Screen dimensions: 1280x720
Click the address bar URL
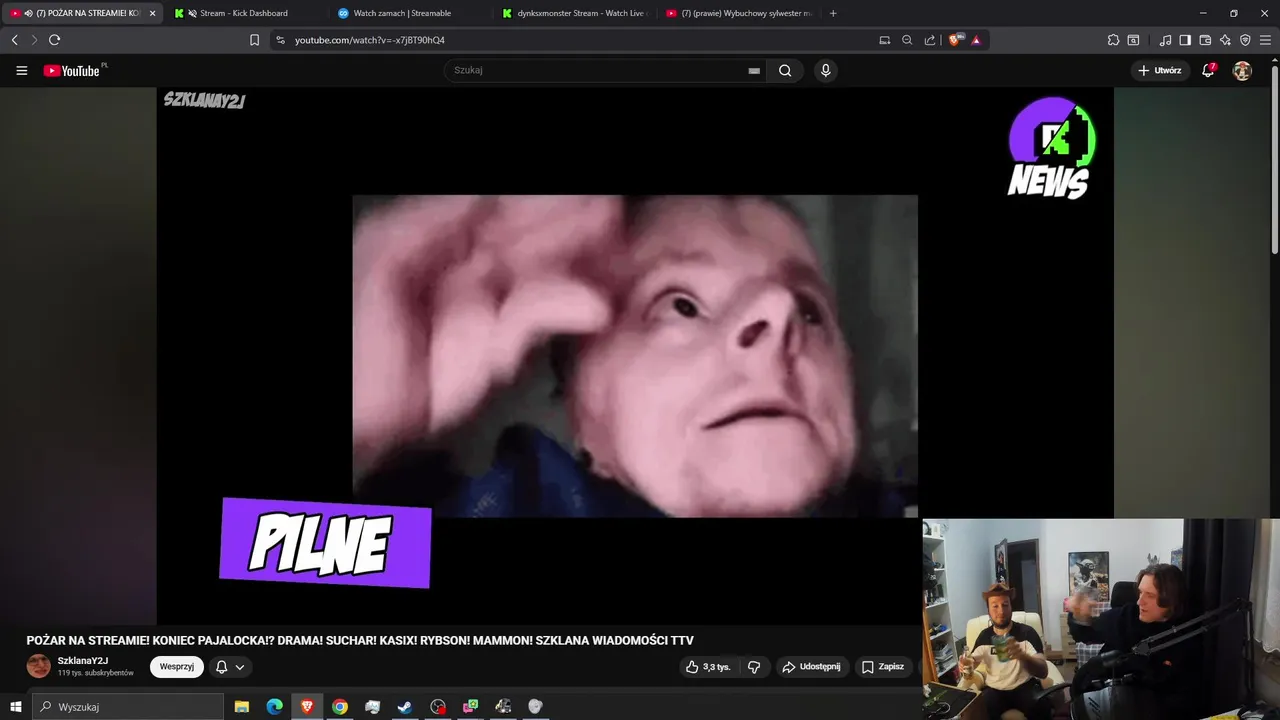click(370, 40)
